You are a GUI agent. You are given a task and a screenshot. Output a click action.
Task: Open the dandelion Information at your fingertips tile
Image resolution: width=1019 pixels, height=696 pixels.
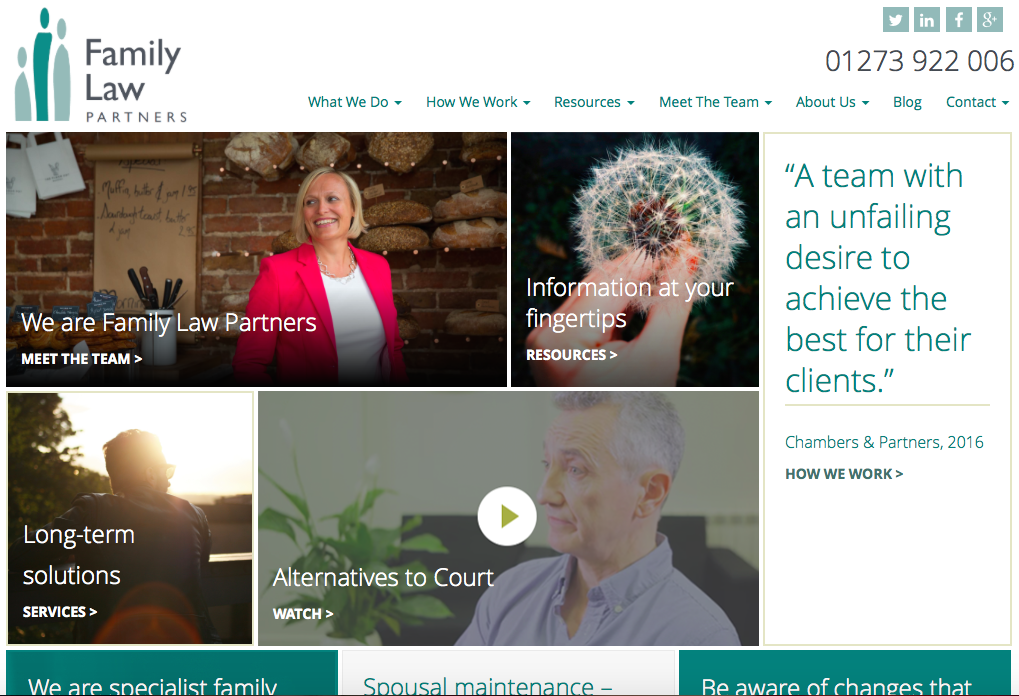pyautogui.click(x=635, y=259)
